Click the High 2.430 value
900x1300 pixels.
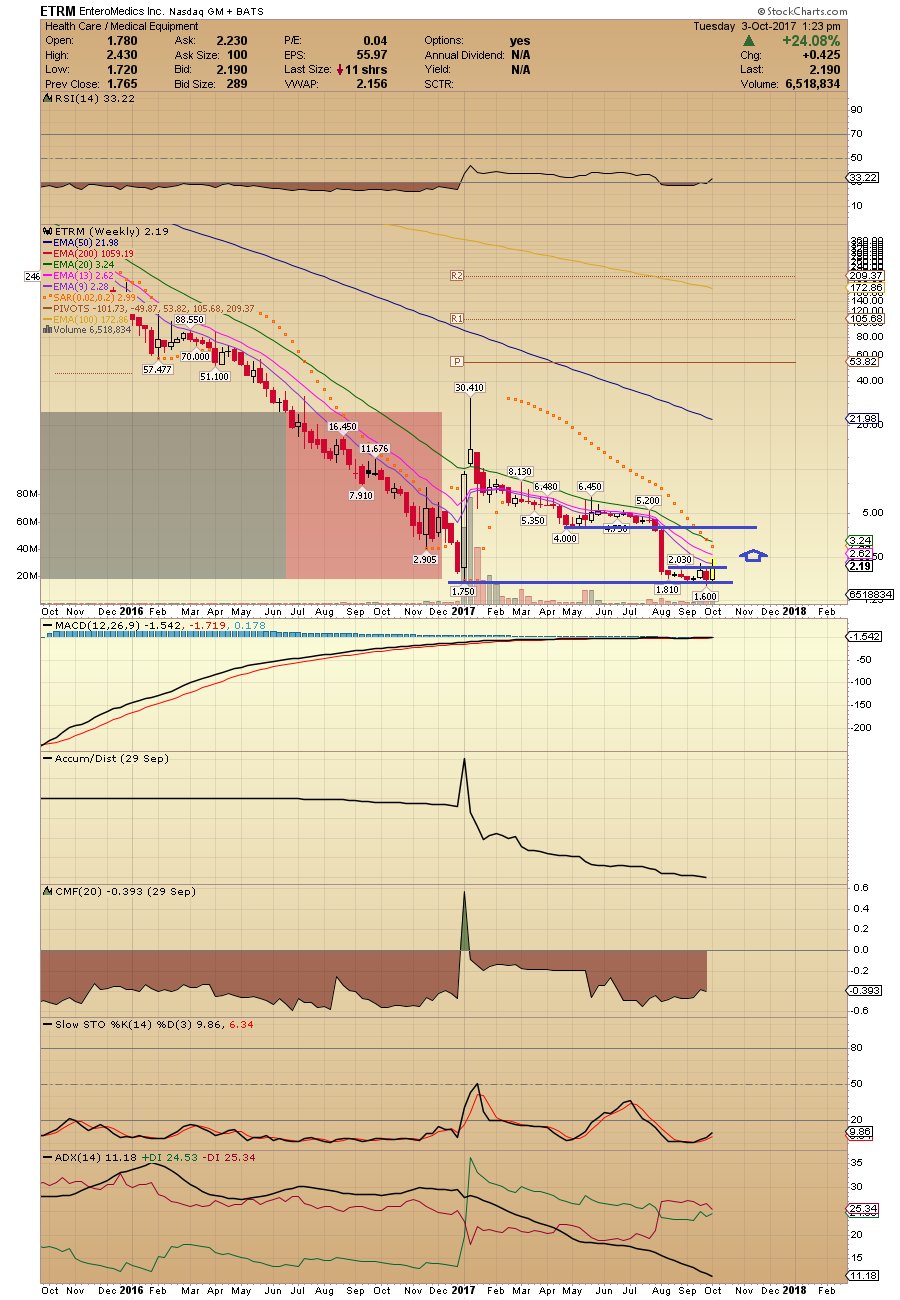122,55
